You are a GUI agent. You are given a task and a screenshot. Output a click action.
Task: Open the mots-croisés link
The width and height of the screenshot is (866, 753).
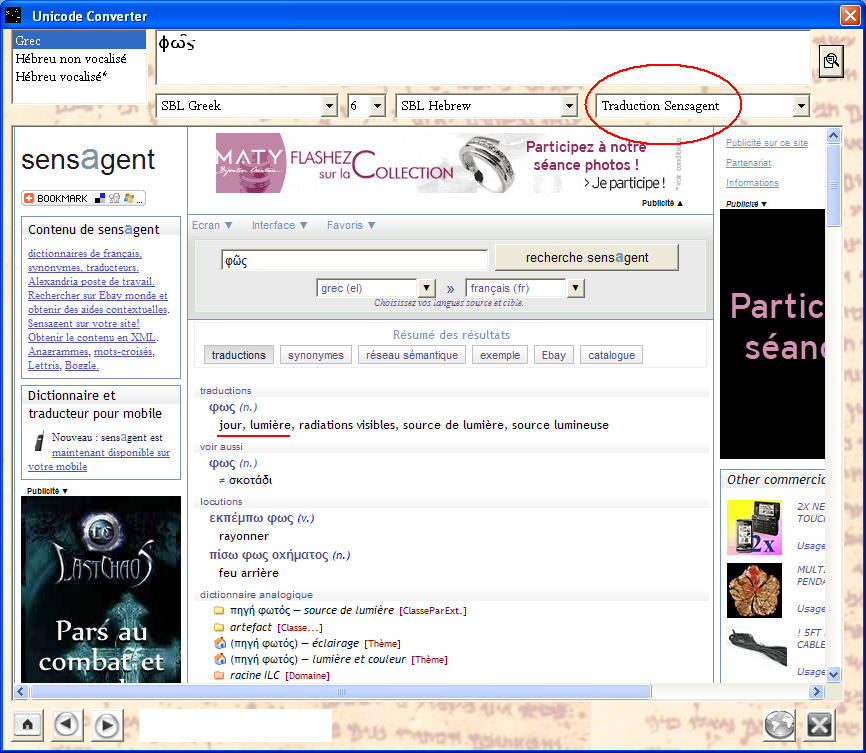tap(124, 352)
